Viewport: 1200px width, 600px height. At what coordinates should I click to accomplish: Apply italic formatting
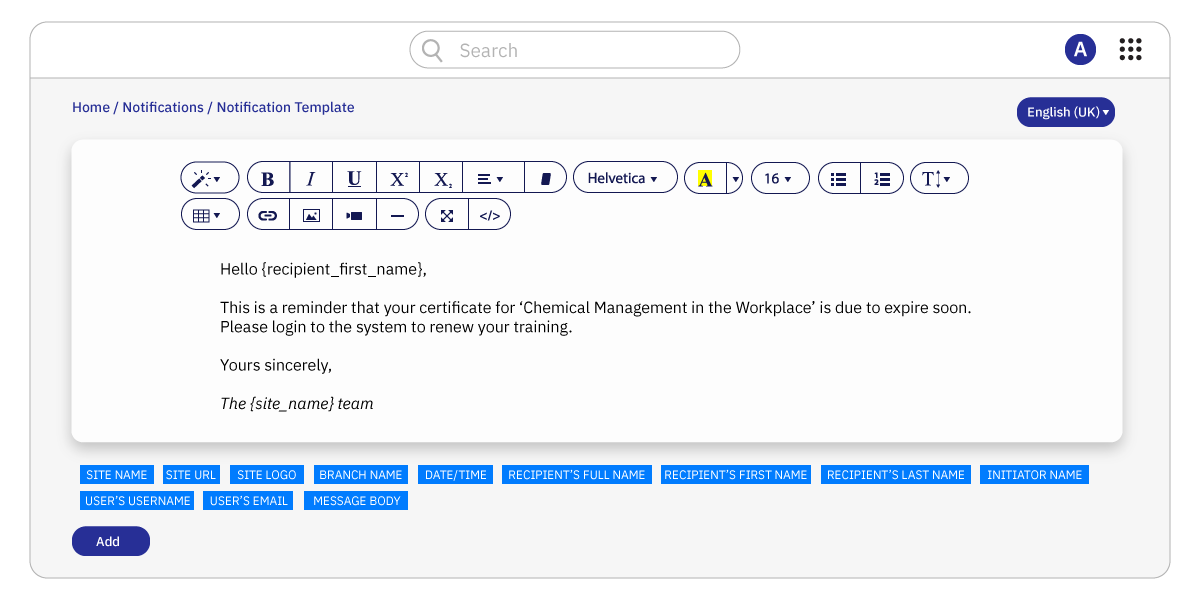[x=311, y=177]
